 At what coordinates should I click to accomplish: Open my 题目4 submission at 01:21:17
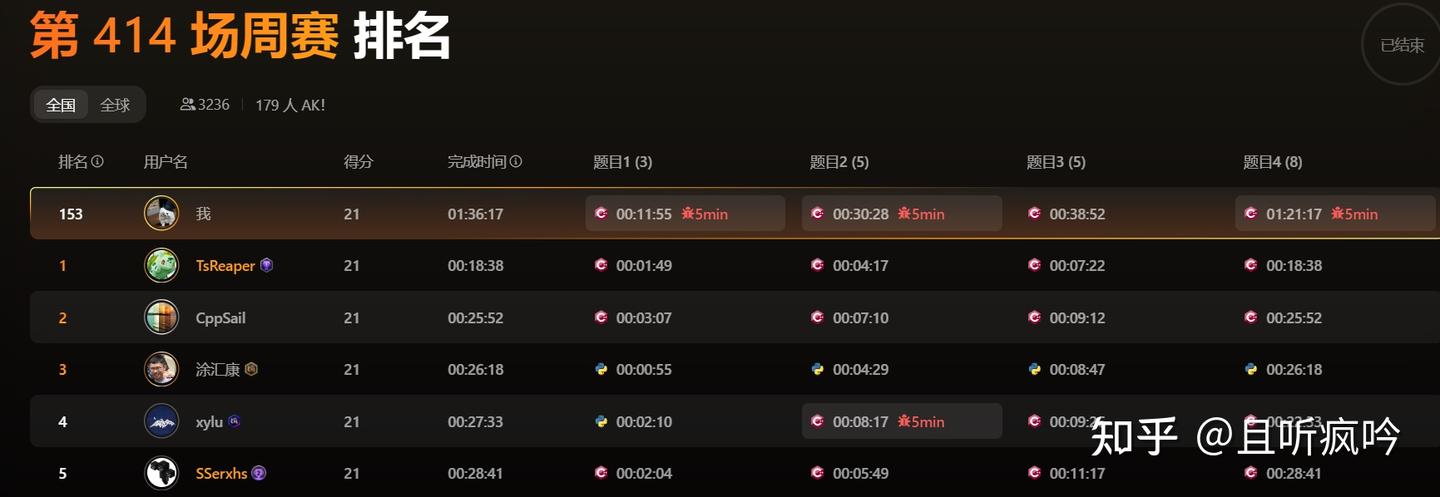tap(1335, 213)
